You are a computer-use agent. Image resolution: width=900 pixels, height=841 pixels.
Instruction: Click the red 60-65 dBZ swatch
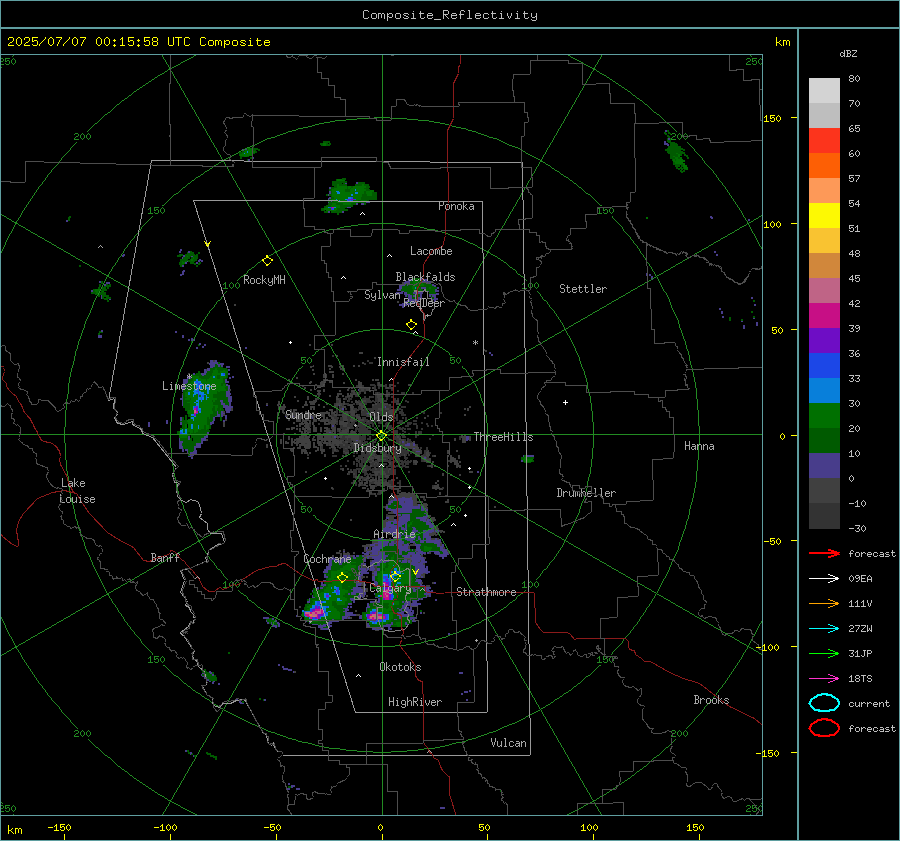(824, 141)
